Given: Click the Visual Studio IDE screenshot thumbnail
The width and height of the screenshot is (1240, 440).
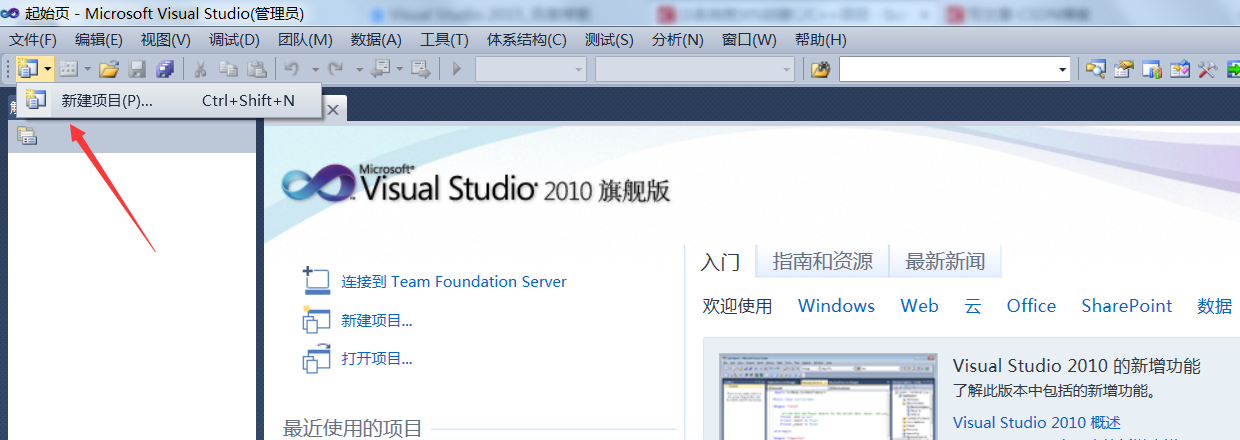Looking at the screenshot, I should click(828, 396).
